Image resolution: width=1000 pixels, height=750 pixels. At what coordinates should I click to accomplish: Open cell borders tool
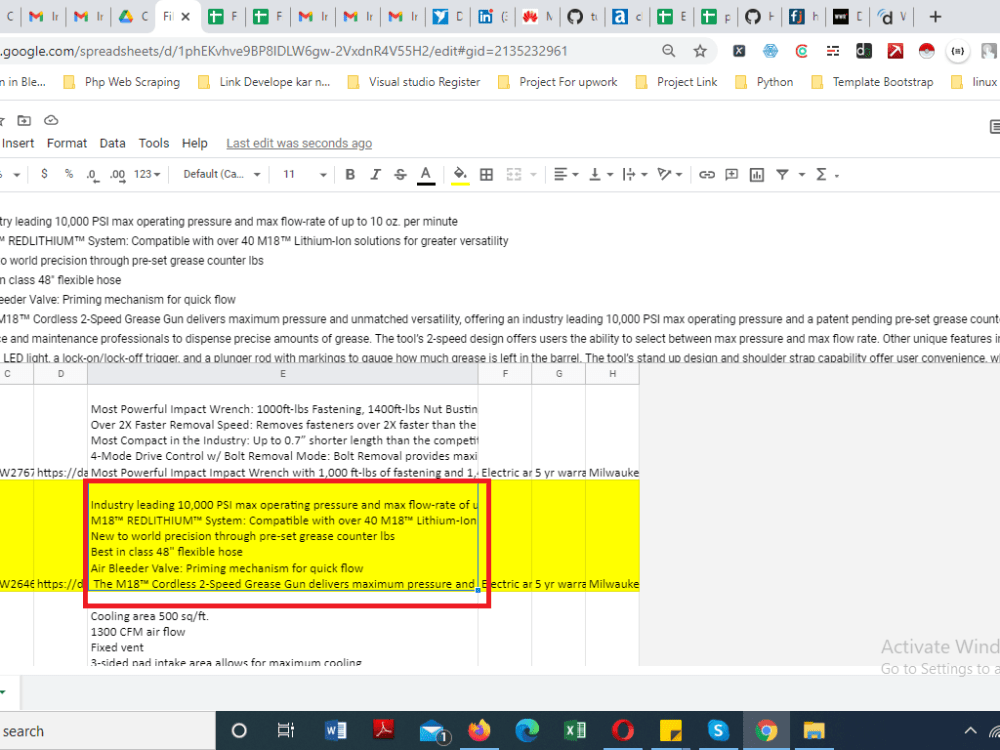coord(486,174)
